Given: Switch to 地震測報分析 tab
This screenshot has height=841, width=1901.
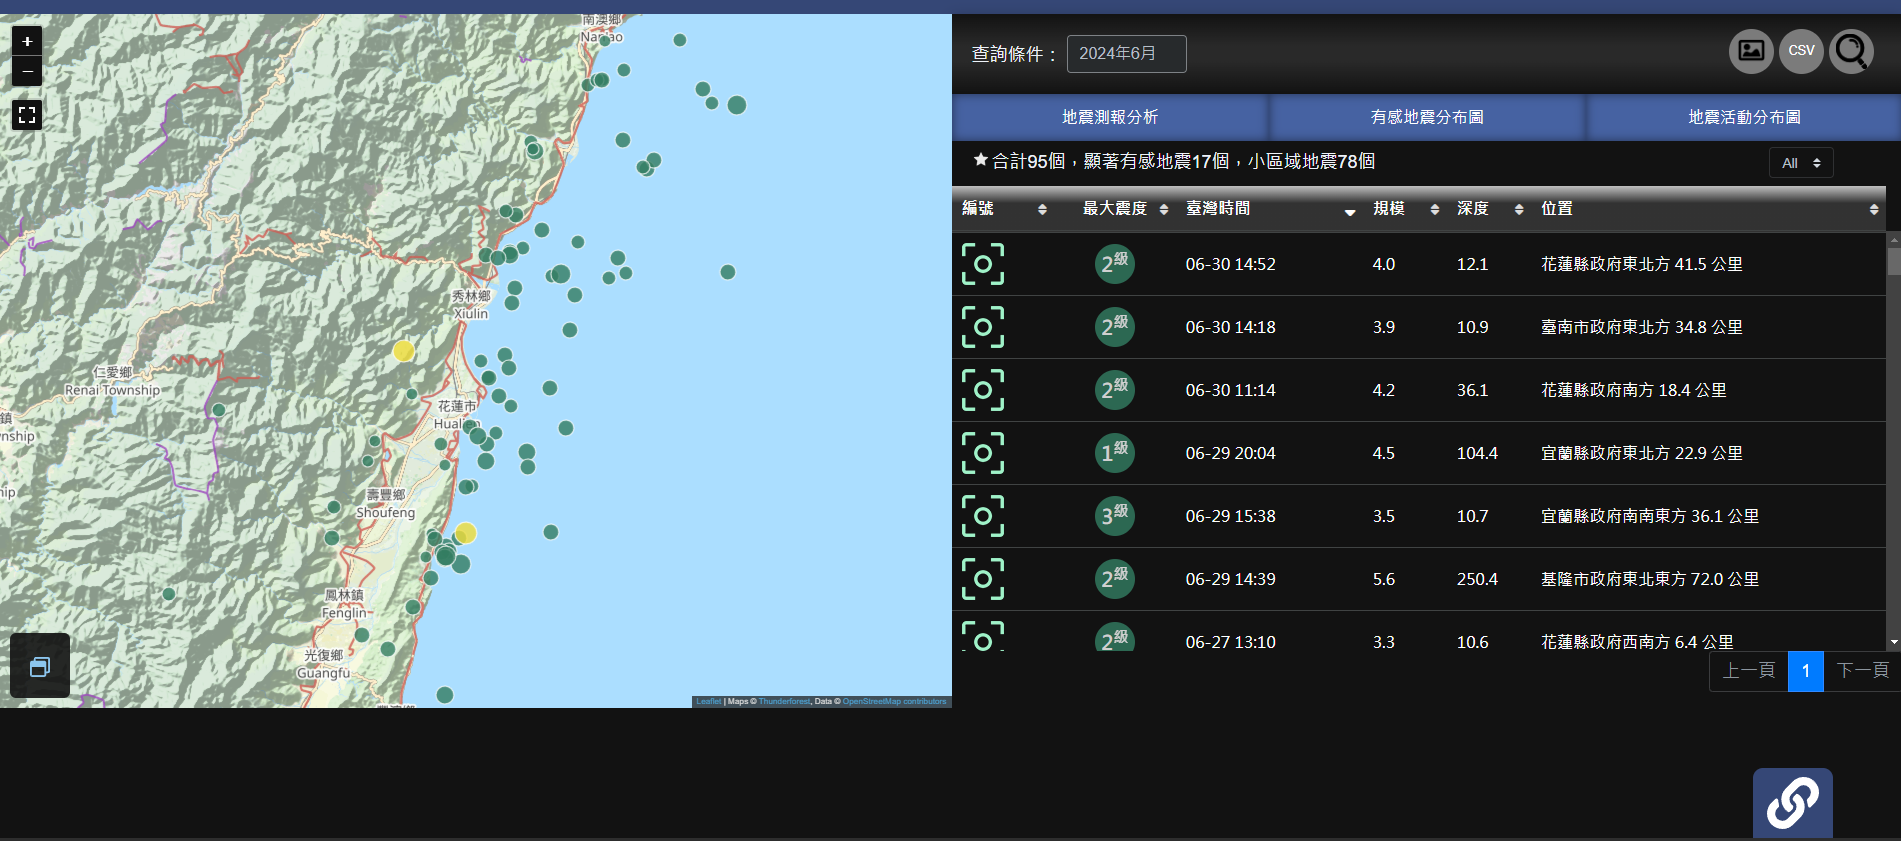Looking at the screenshot, I should tap(1109, 117).
